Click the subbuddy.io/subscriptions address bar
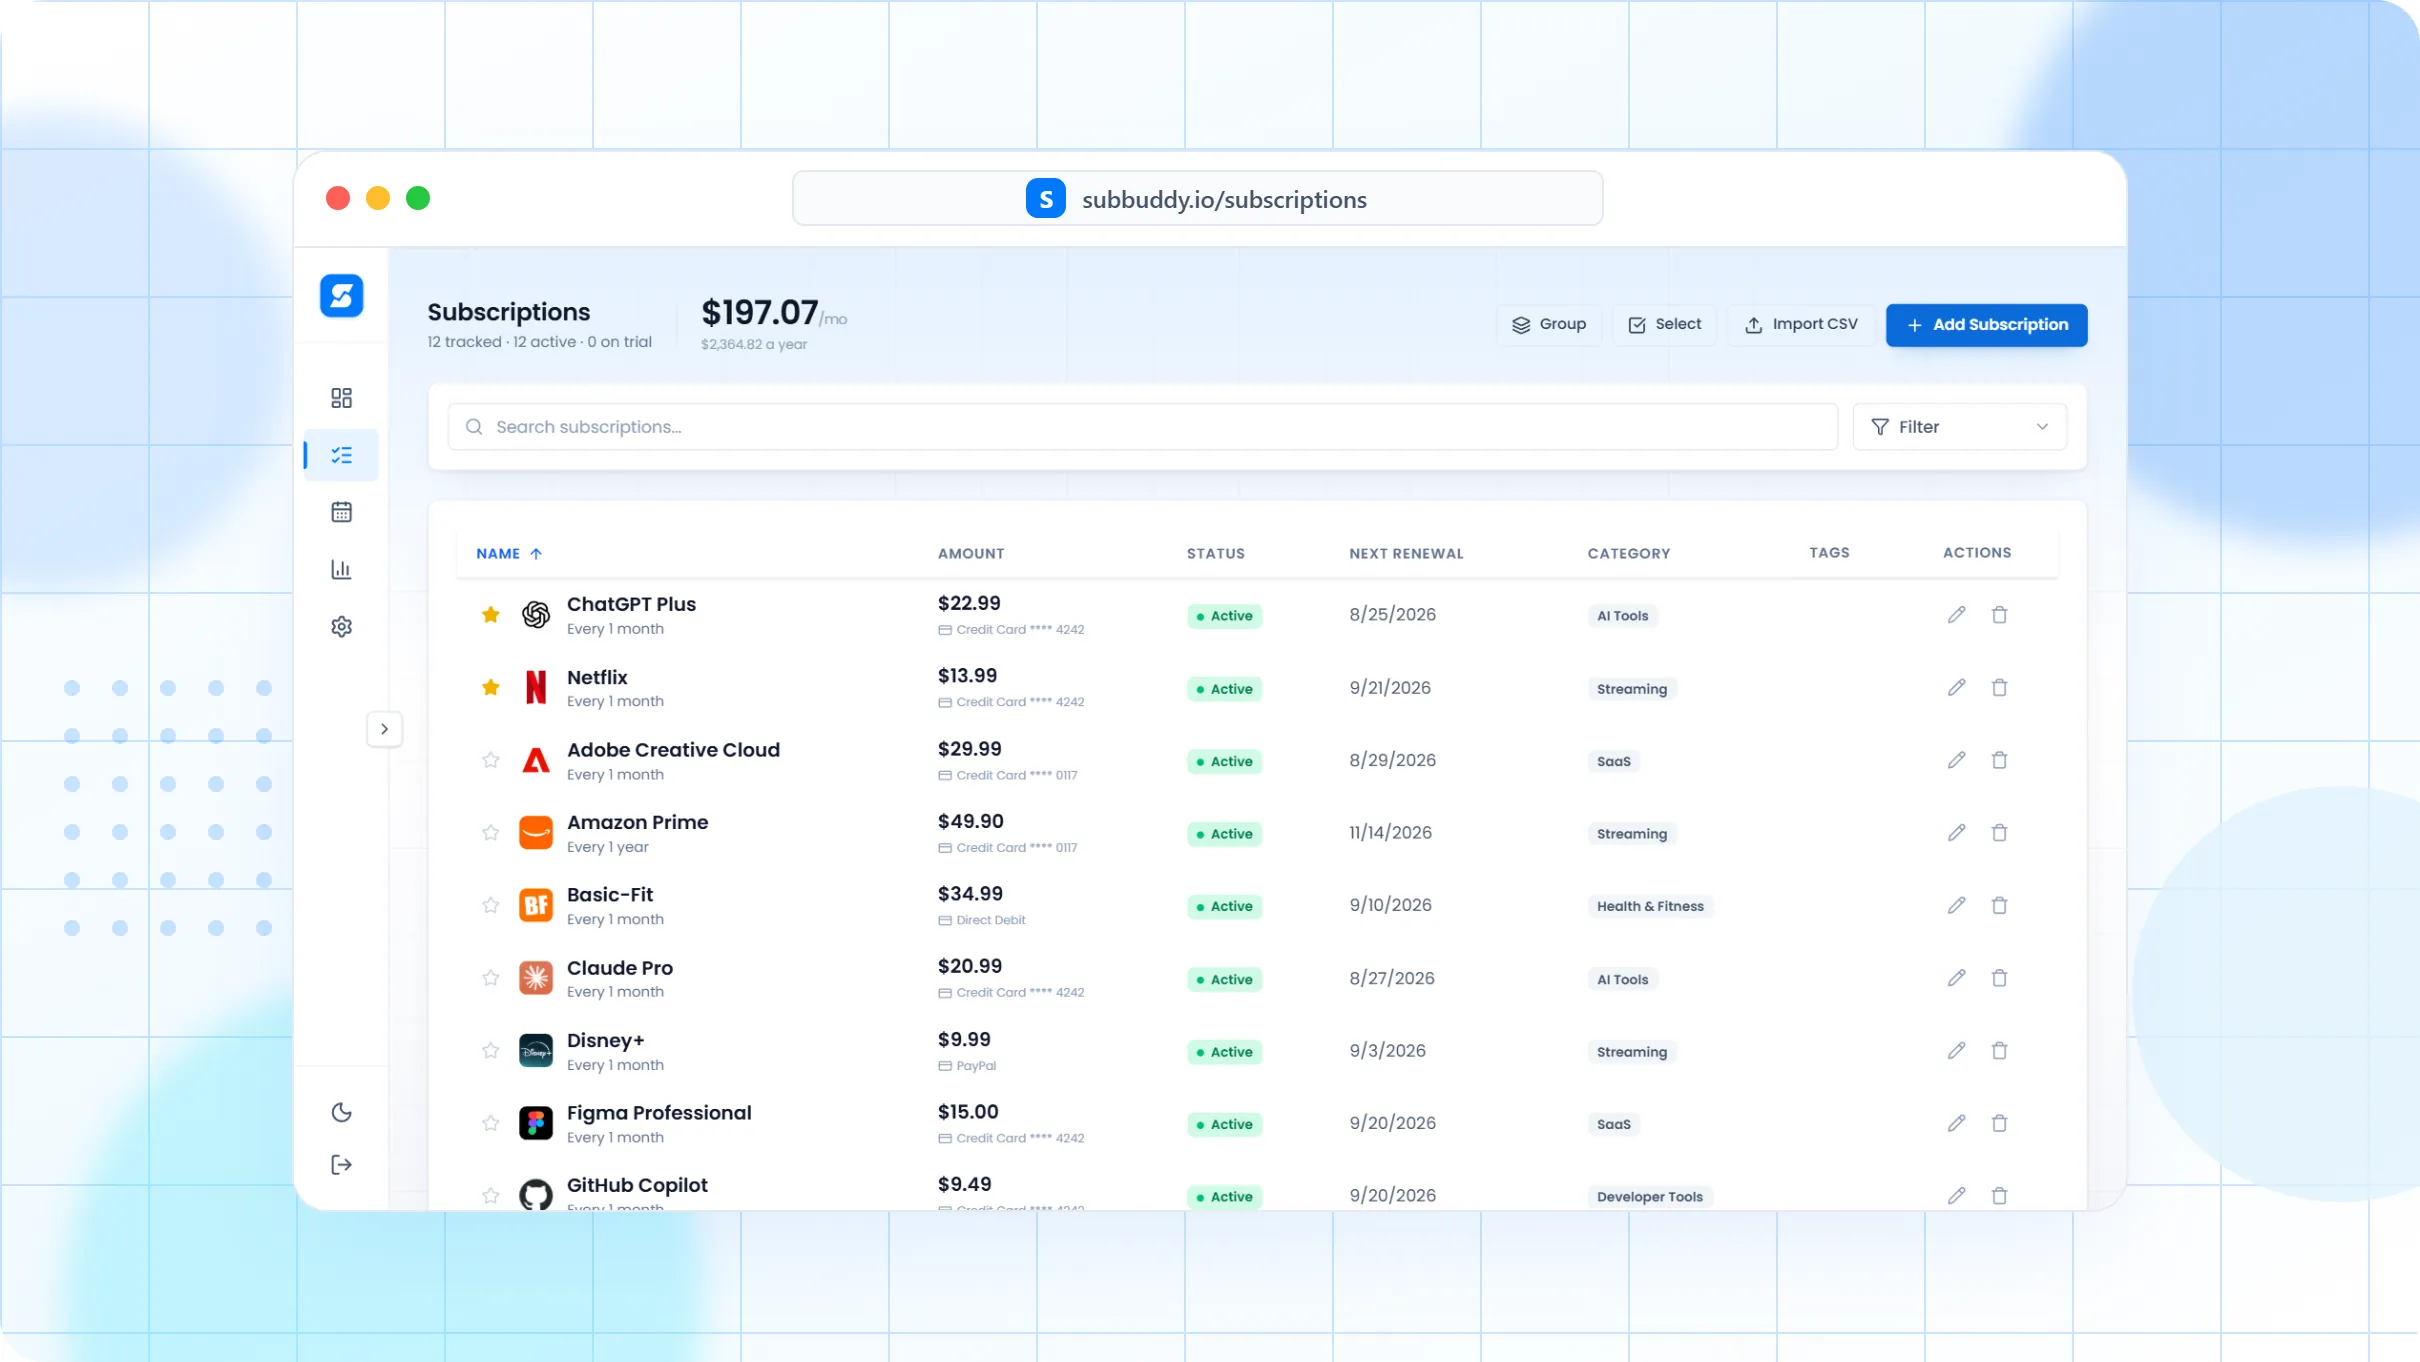Viewport: 2420px width, 1362px height. [x=1197, y=199]
